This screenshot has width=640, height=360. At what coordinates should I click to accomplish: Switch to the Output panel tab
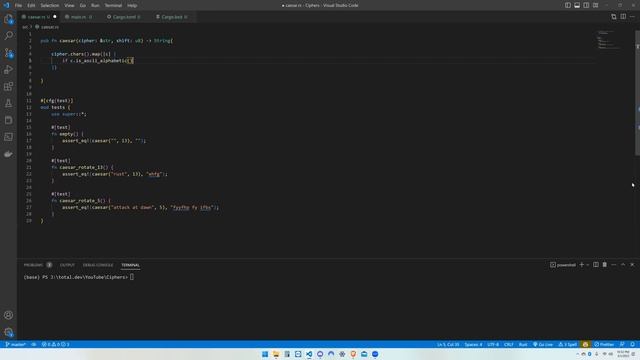pos(67,265)
